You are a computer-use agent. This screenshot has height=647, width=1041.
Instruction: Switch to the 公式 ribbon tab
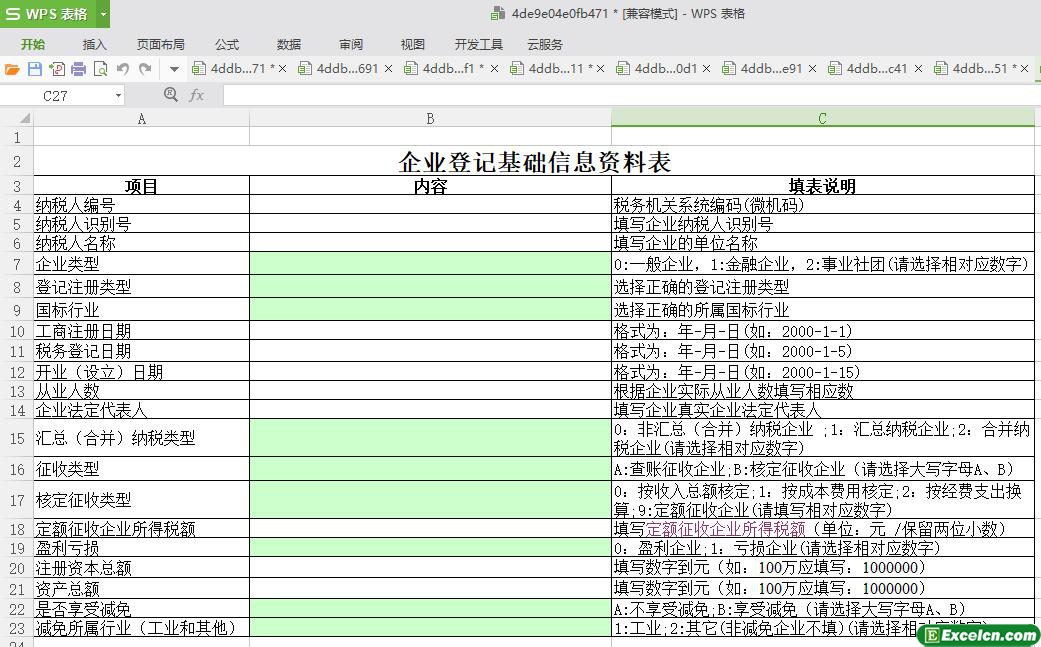227,44
